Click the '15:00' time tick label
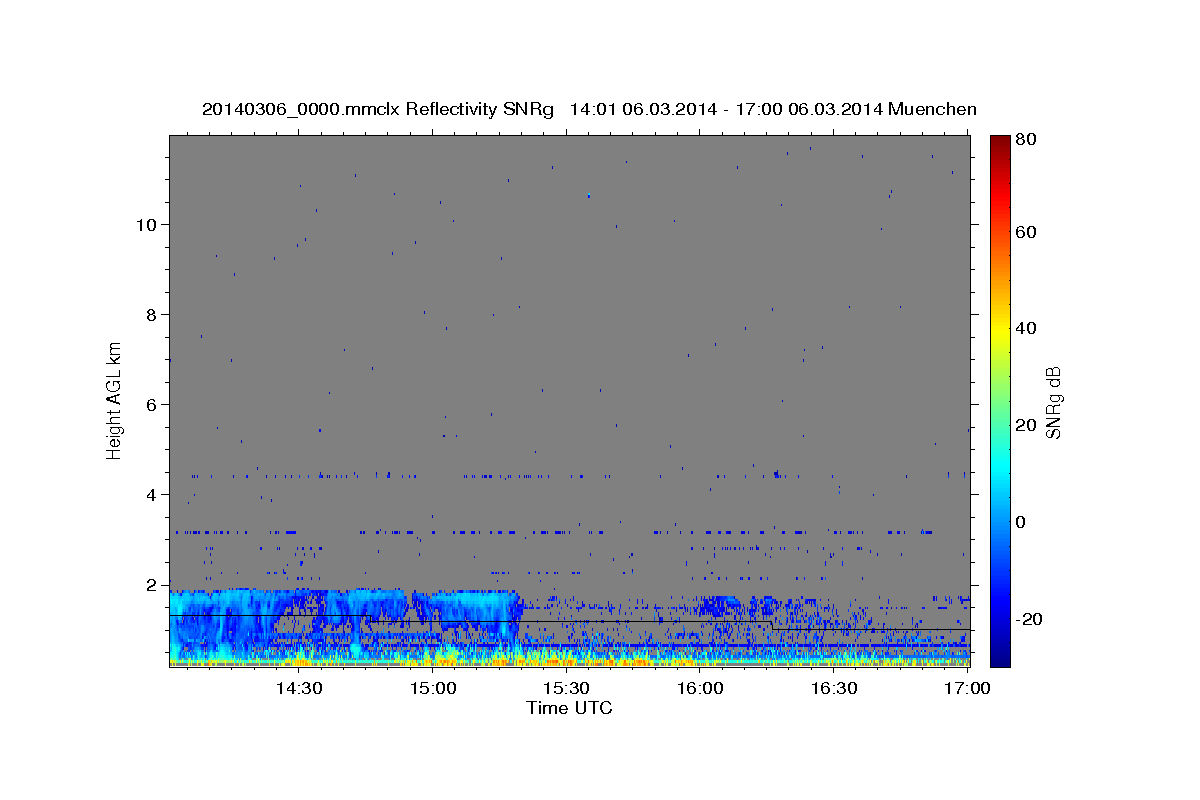Image resolution: width=1200 pixels, height=800 pixels. [x=432, y=688]
